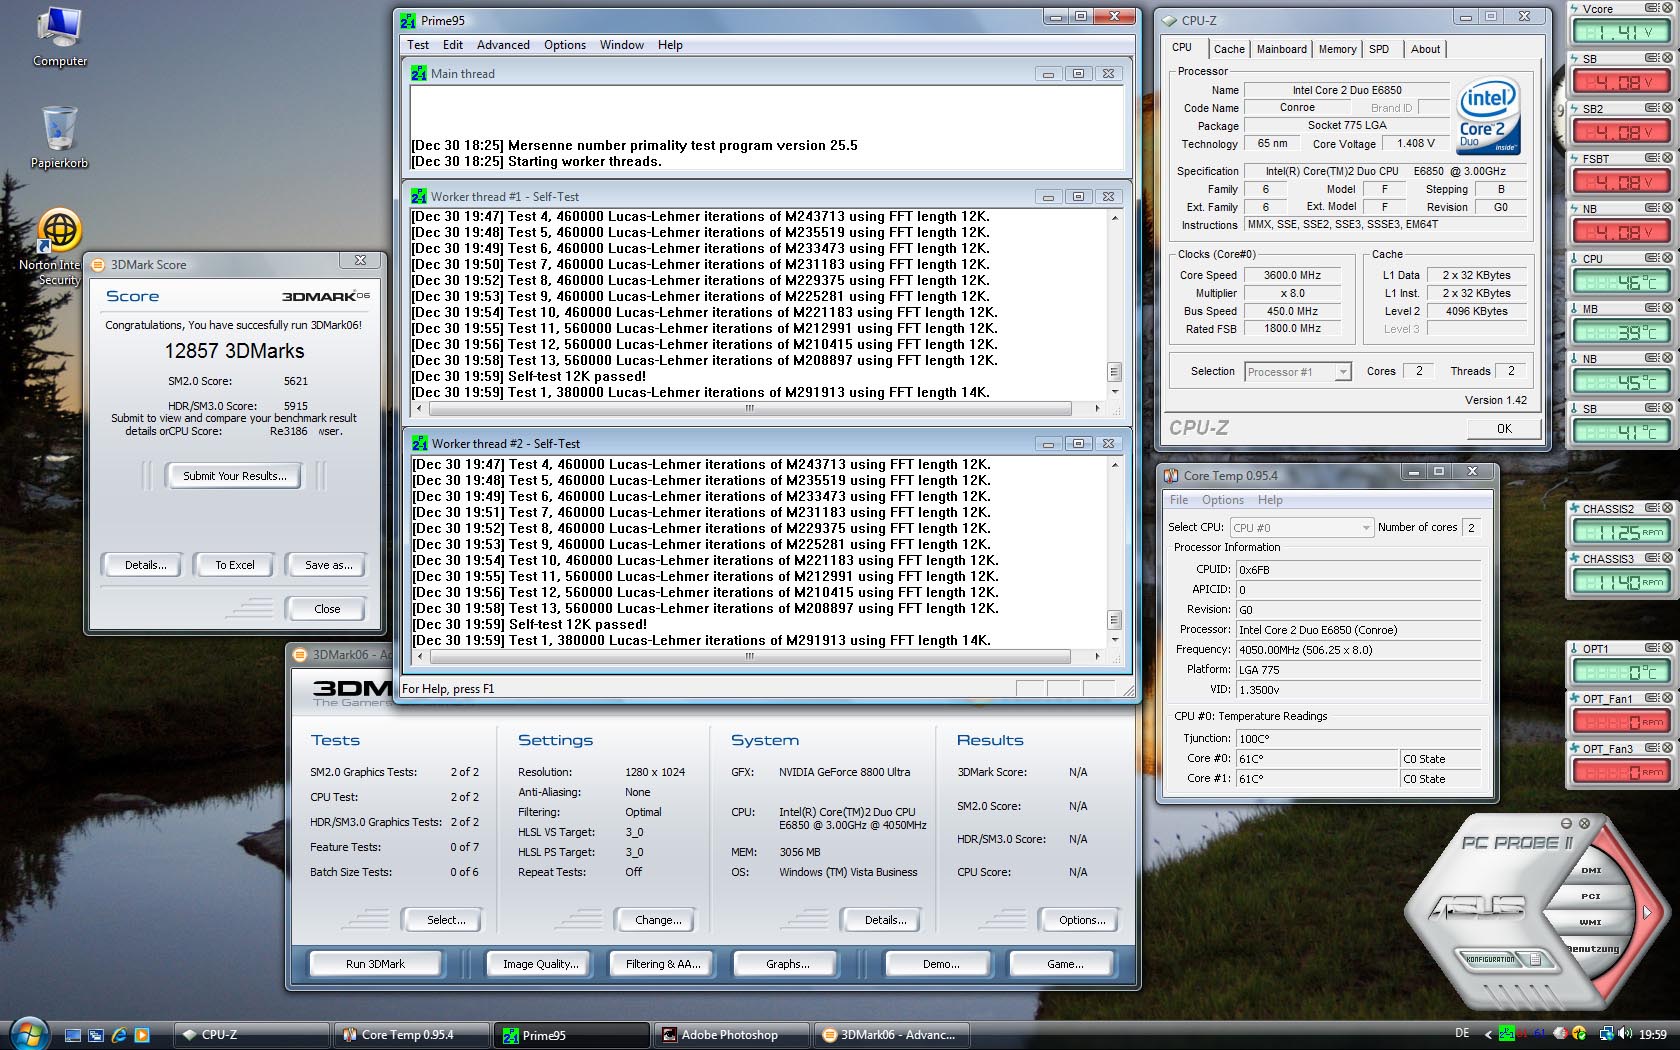The image size is (1680, 1050).
Task: Click the Prime95 tray icon
Action: click(1506, 1034)
